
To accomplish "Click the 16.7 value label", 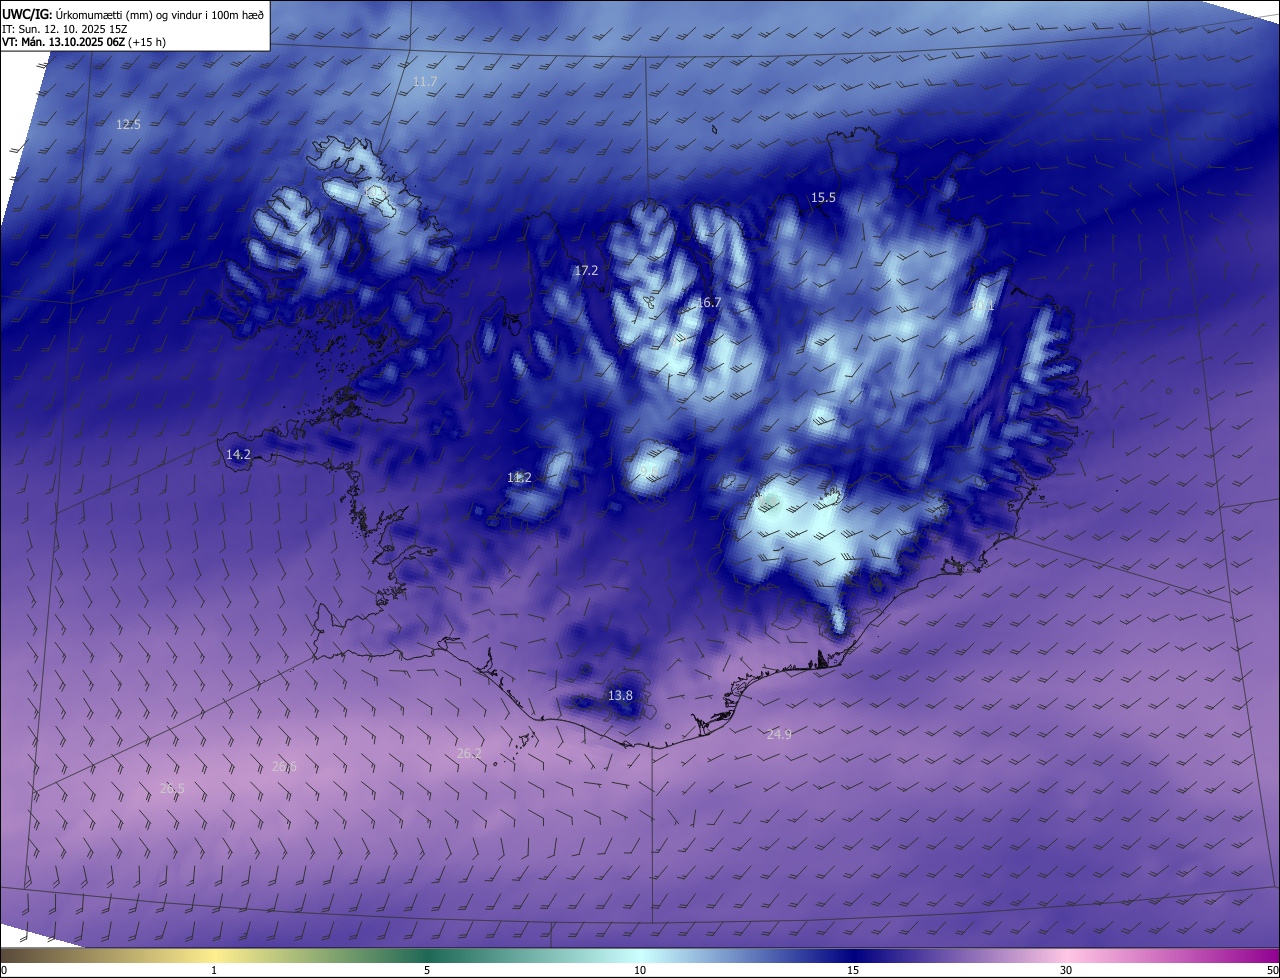I will 709,302.
